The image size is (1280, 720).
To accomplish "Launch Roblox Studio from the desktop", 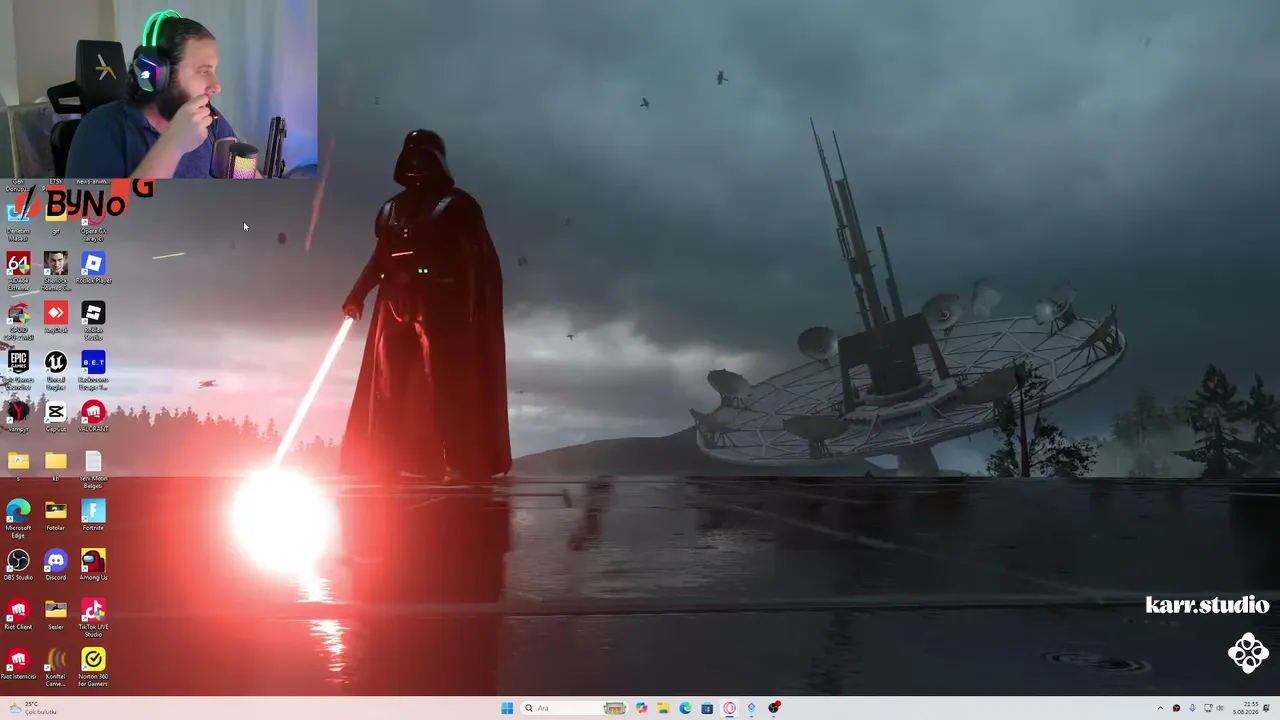I will point(93,321).
